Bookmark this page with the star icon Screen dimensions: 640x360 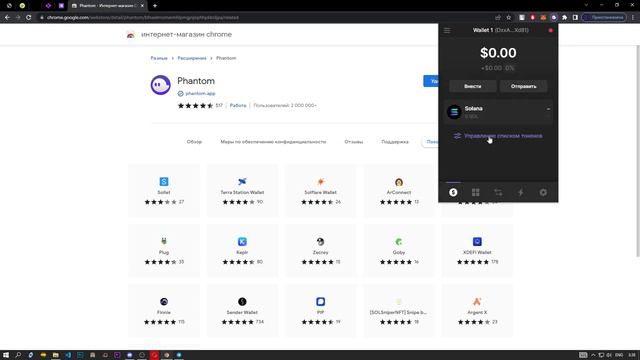click(x=509, y=17)
